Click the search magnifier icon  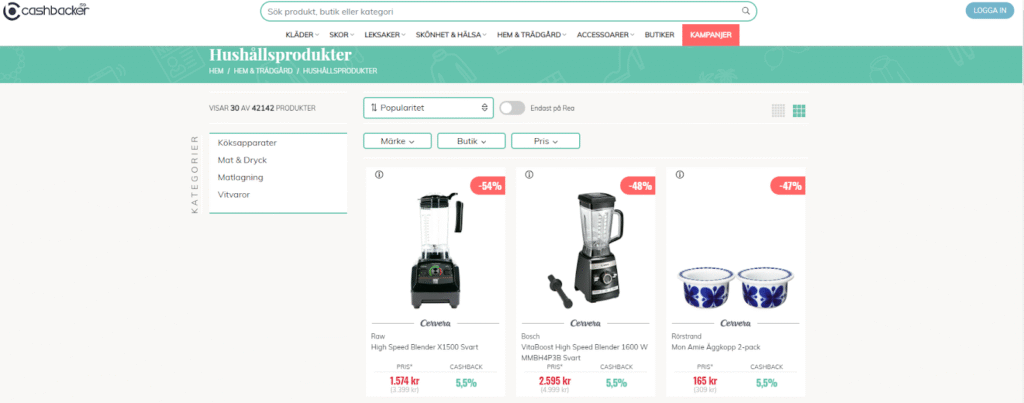[x=746, y=11]
